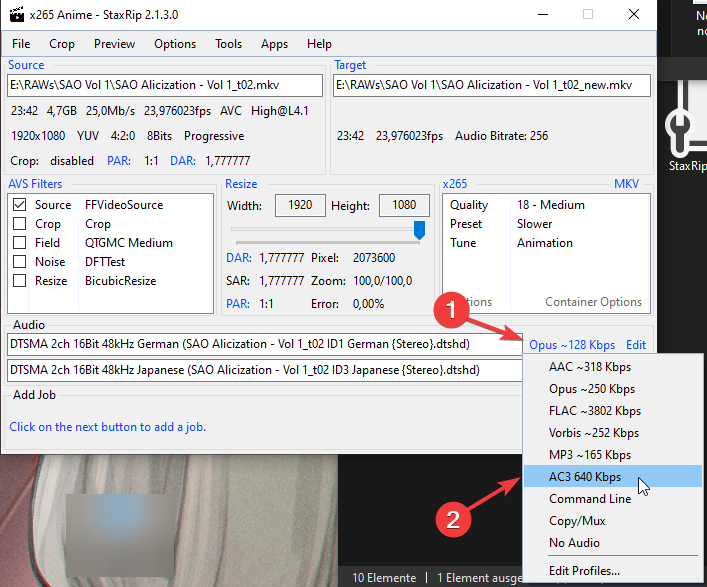Click the German audio track field
This screenshot has height=587, width=707.
[x=265, y=344]
